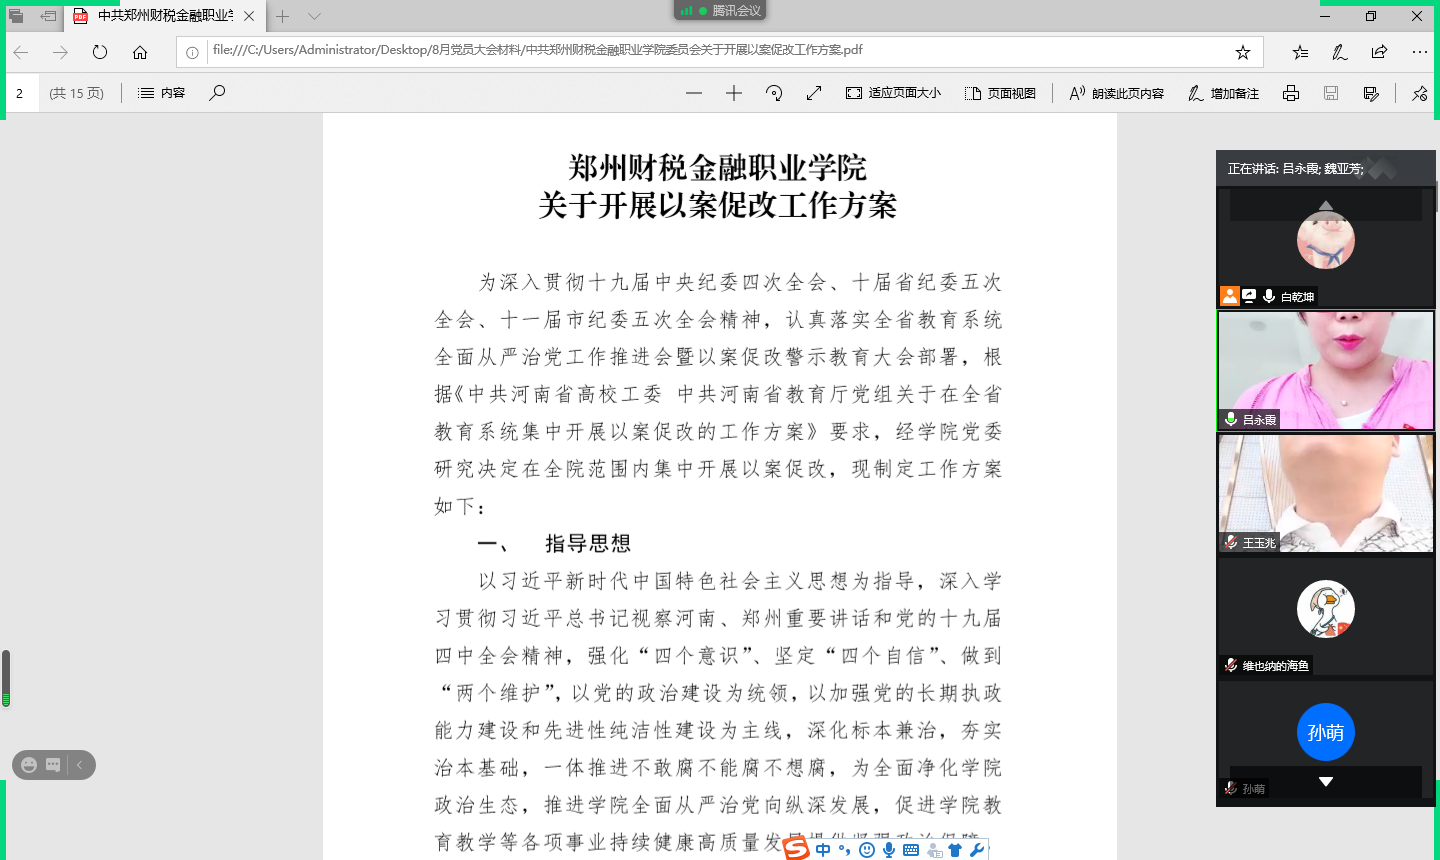Select 吕永雨's video tile
The width and height of the screenshot is (1440, 860).
(x=1326, y=371)
